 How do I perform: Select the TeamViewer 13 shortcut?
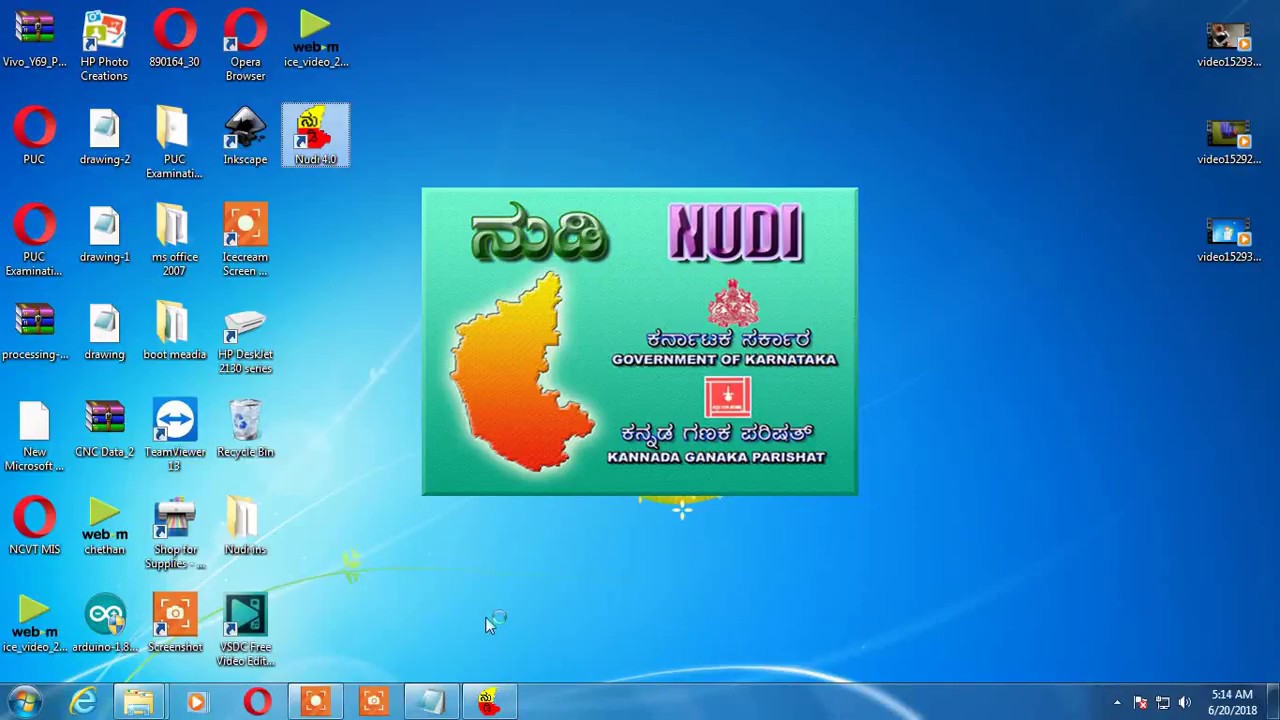(x=175, y=435)
